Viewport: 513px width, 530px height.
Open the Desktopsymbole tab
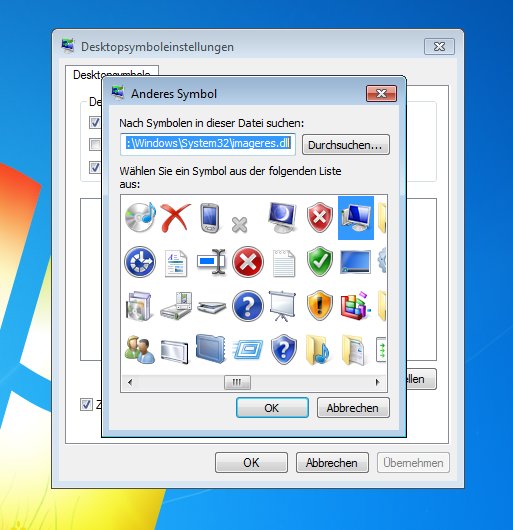click(112, 75)
